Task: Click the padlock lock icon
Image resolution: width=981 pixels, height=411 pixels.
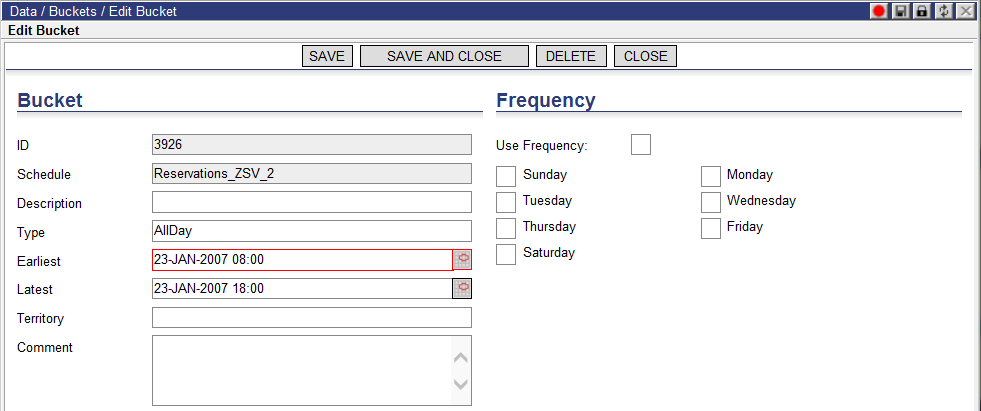Action: pos(921,11)
